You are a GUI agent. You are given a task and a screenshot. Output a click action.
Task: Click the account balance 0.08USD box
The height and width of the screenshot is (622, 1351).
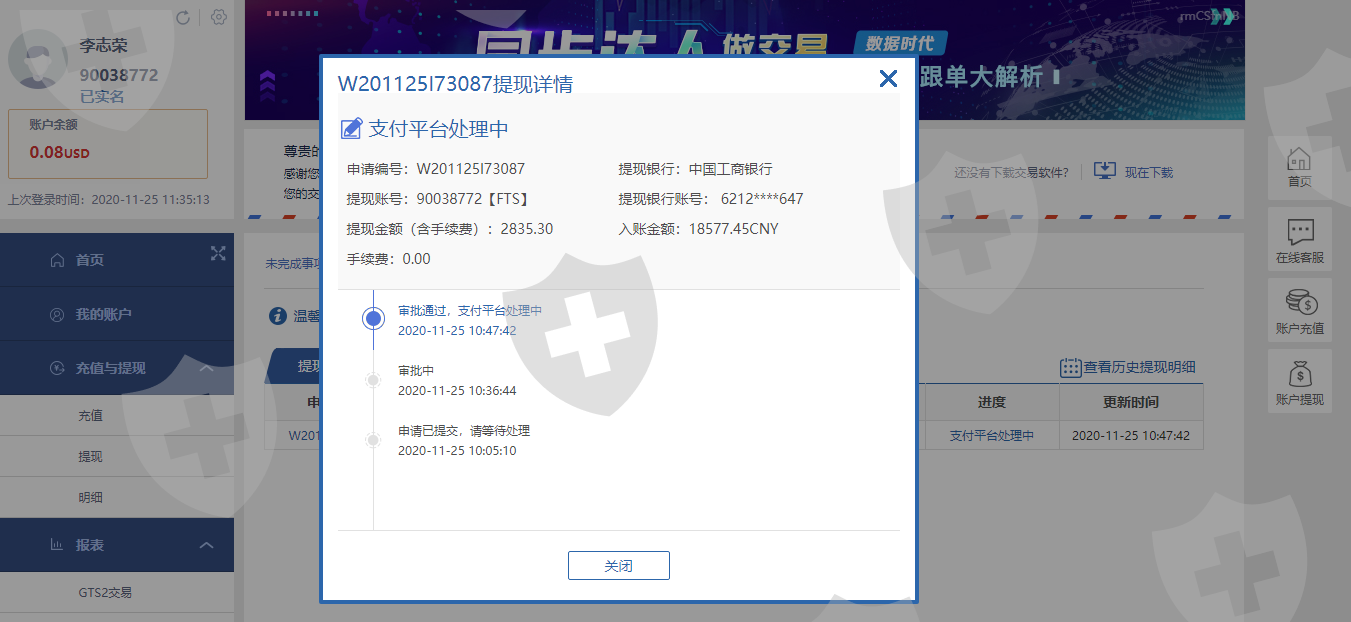pos(108,144)
